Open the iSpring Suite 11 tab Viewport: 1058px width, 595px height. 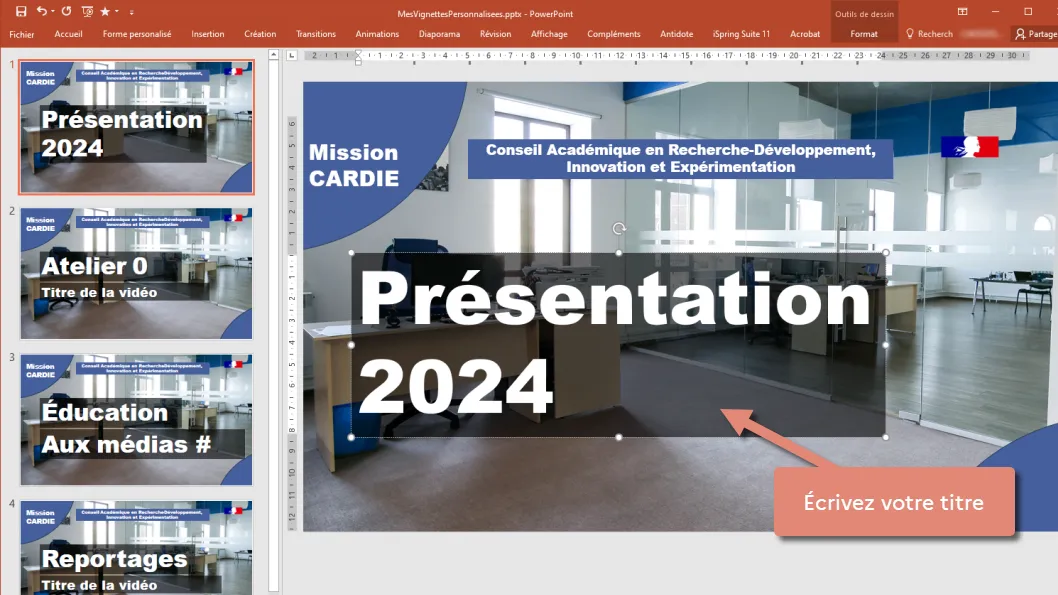point(742,34)
